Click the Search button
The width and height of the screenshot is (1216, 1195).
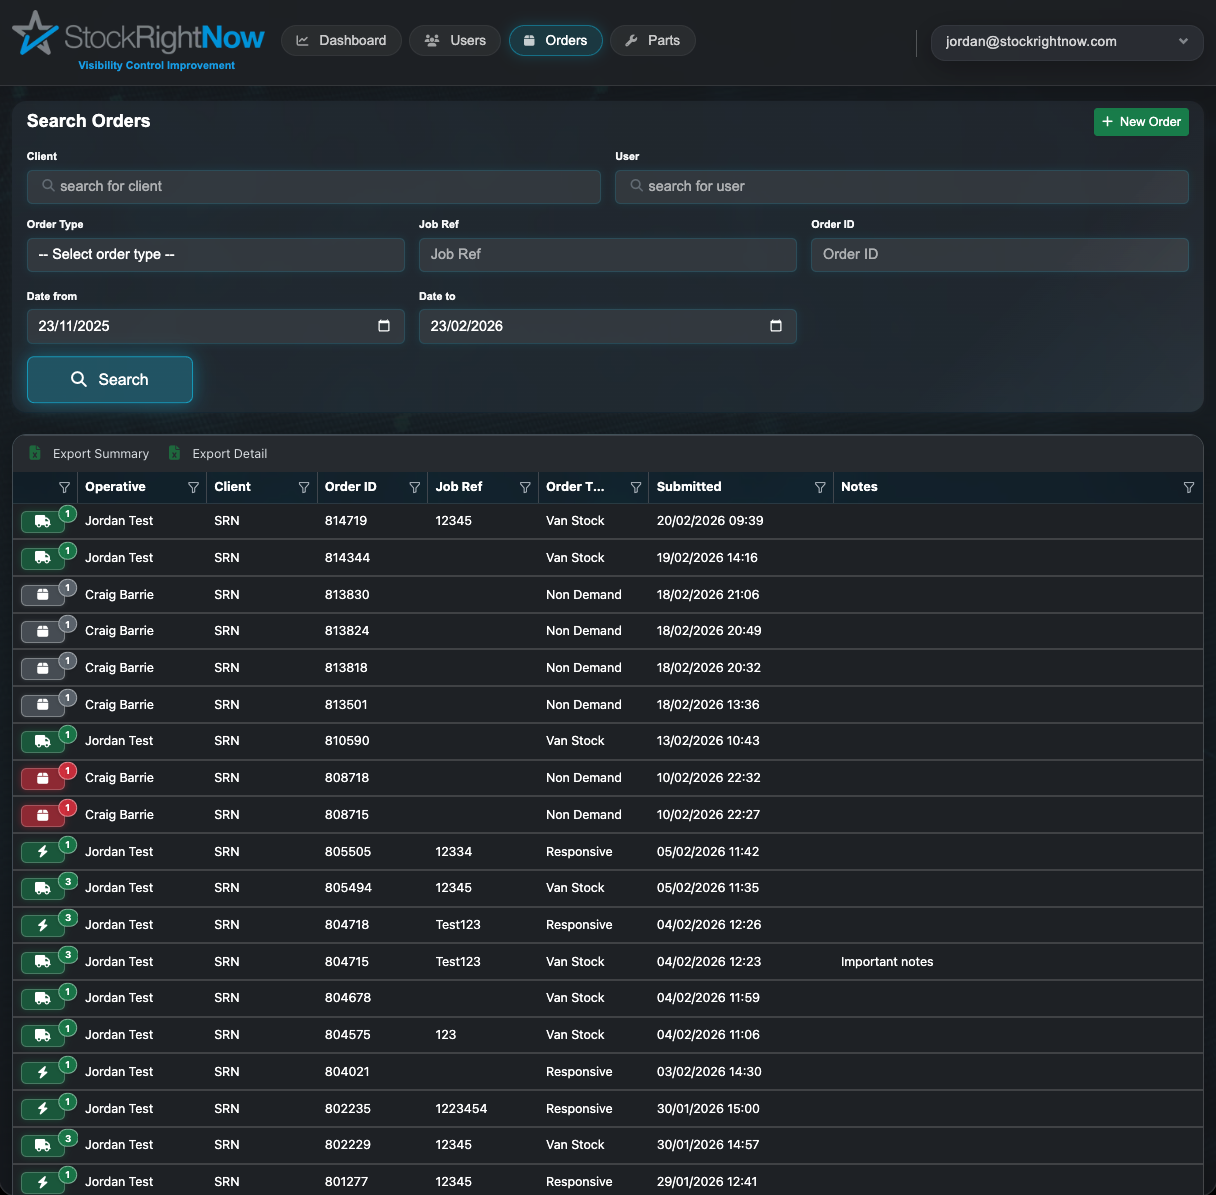click(x=109, y=379)
